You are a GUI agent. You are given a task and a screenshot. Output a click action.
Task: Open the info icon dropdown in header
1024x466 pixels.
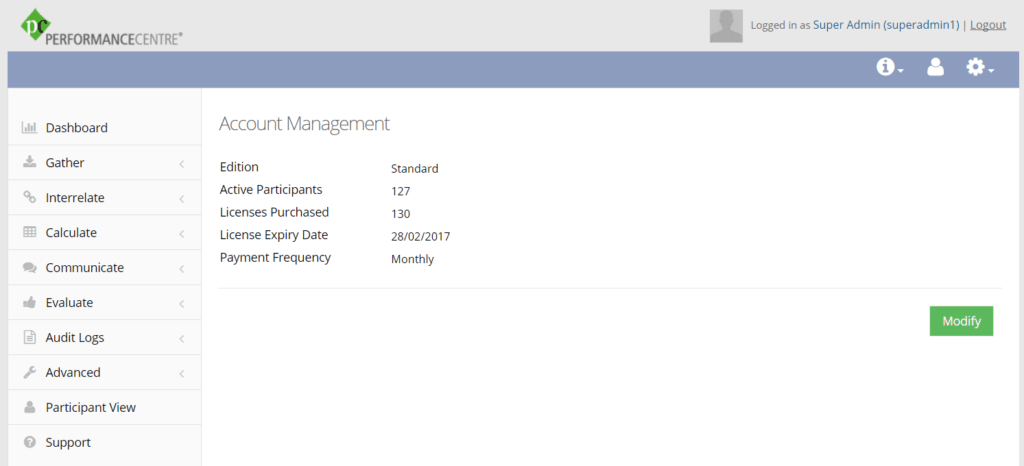coord(889,67)
